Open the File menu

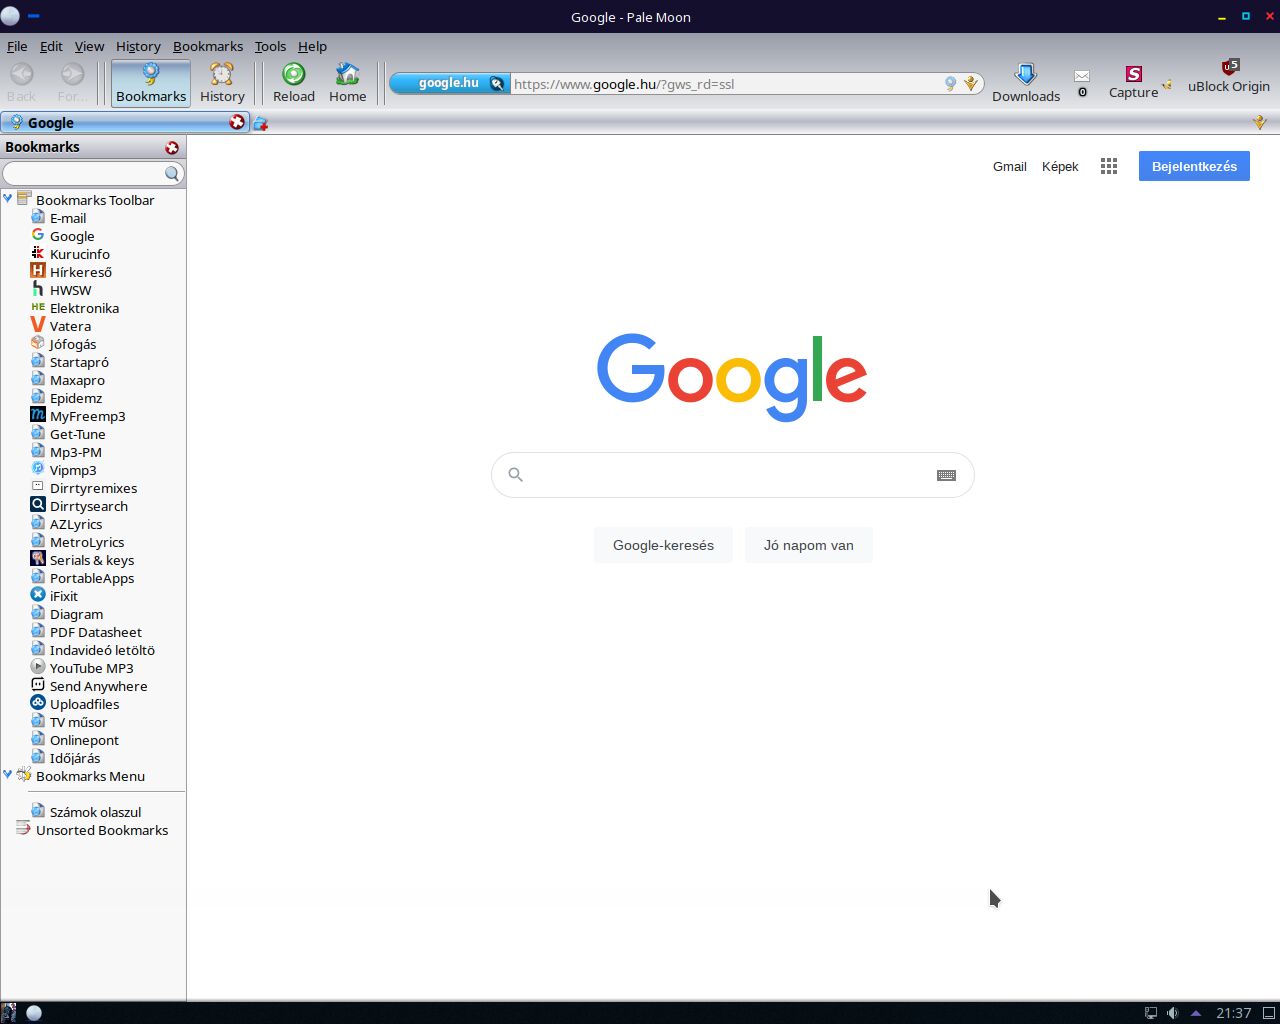[17, 46]
